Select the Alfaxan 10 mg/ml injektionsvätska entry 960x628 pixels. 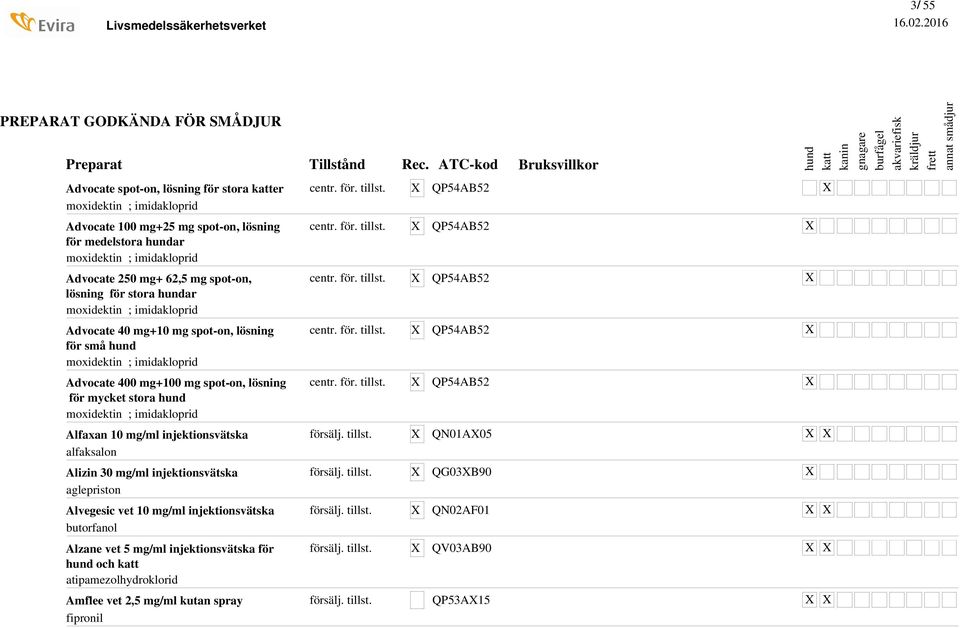(157, 435)
